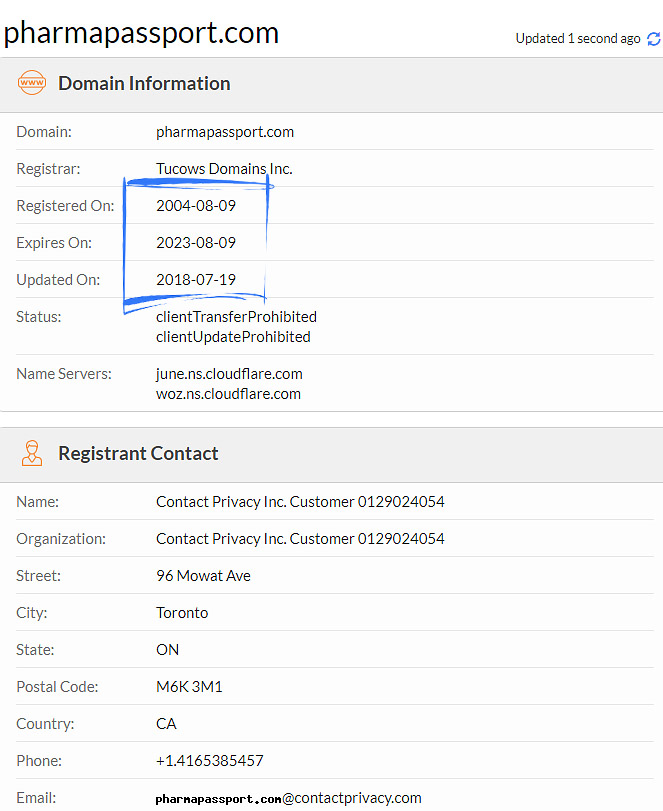Click the Expires On date 2023-08-09
The image size is (663, 811).
point(195,243)
